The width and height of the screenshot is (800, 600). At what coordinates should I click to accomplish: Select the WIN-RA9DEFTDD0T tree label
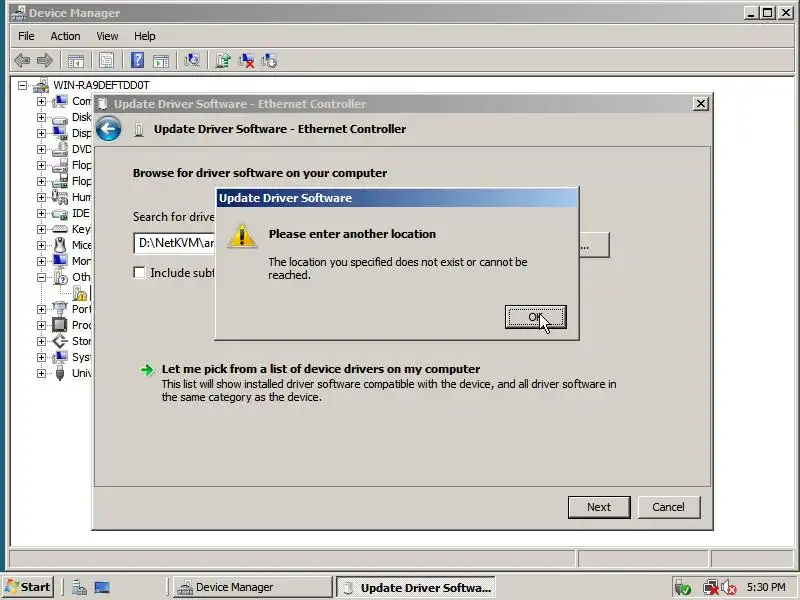(102, 85)
